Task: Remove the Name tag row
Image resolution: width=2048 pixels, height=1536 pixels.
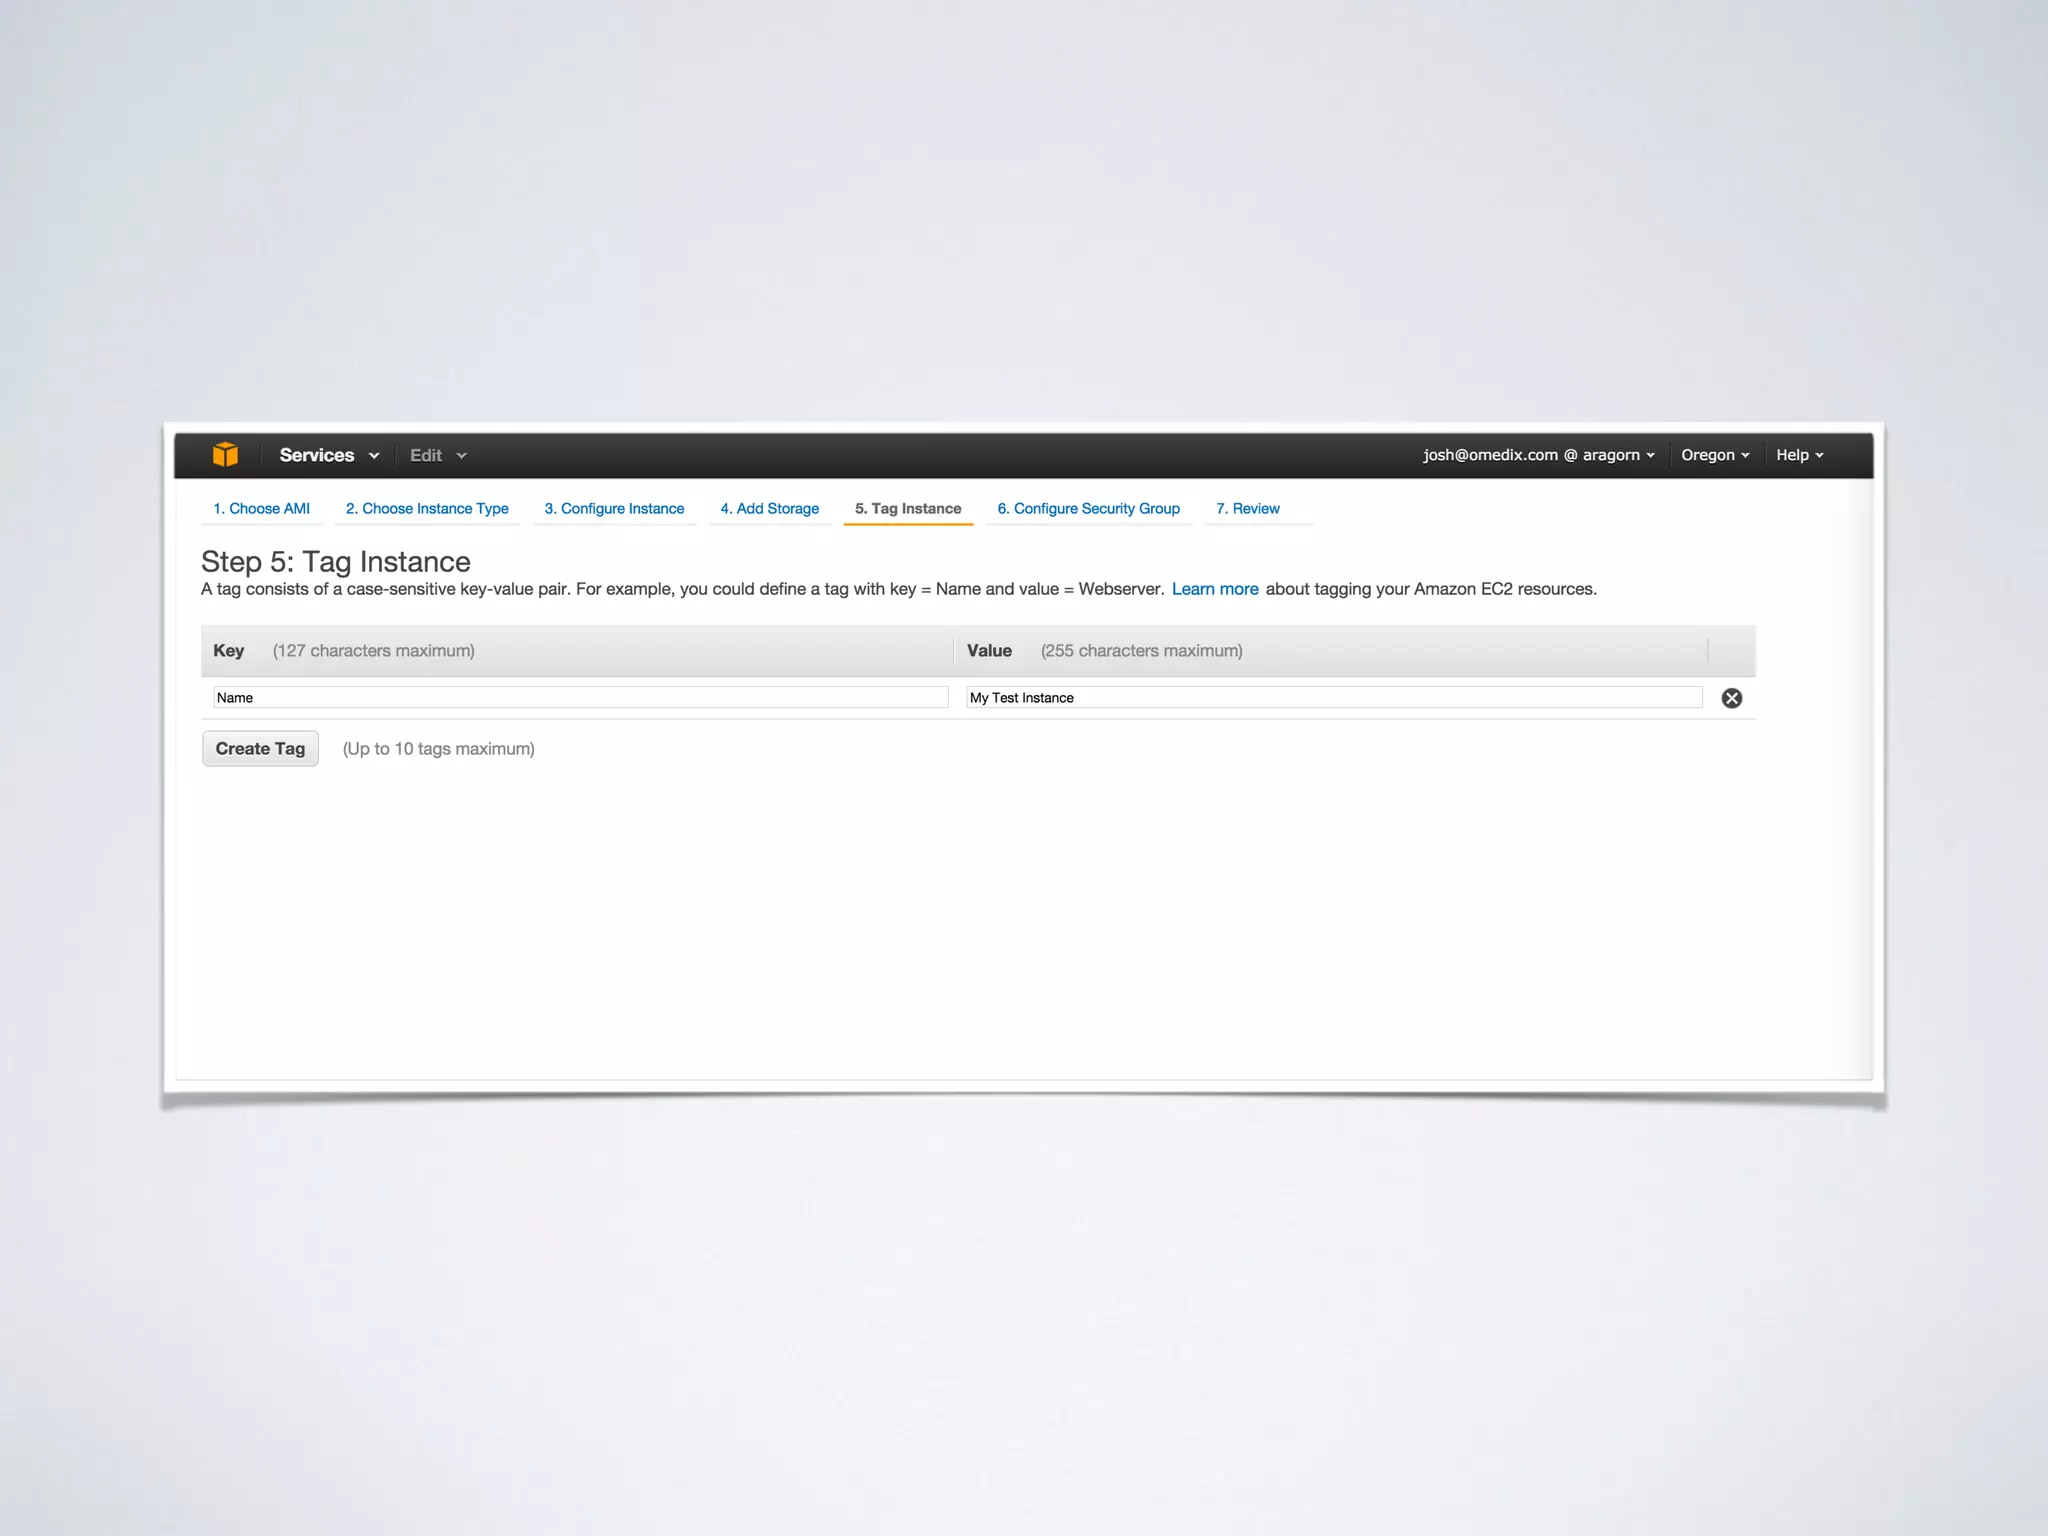Action: click(1731, 698)
